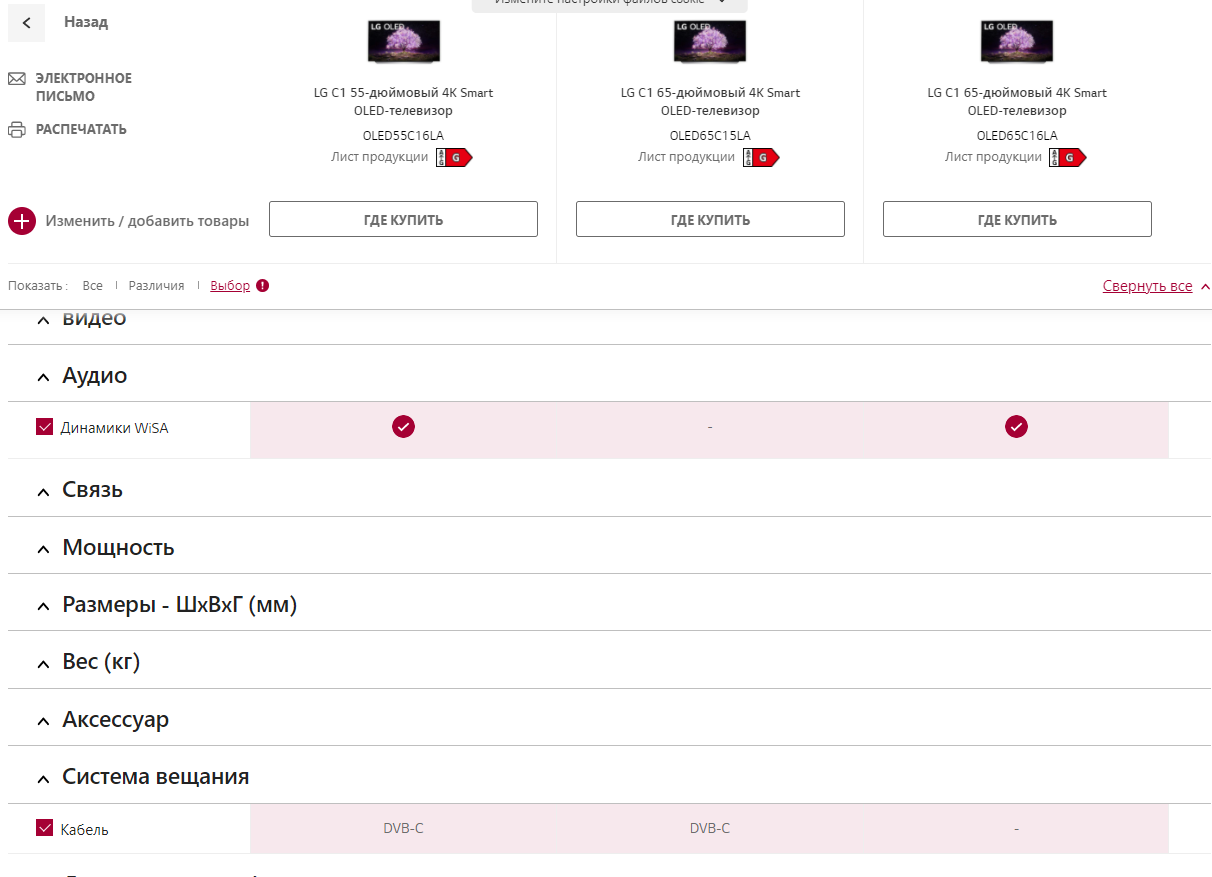
Task: Go back via Назад text
Action: [86, 22]
